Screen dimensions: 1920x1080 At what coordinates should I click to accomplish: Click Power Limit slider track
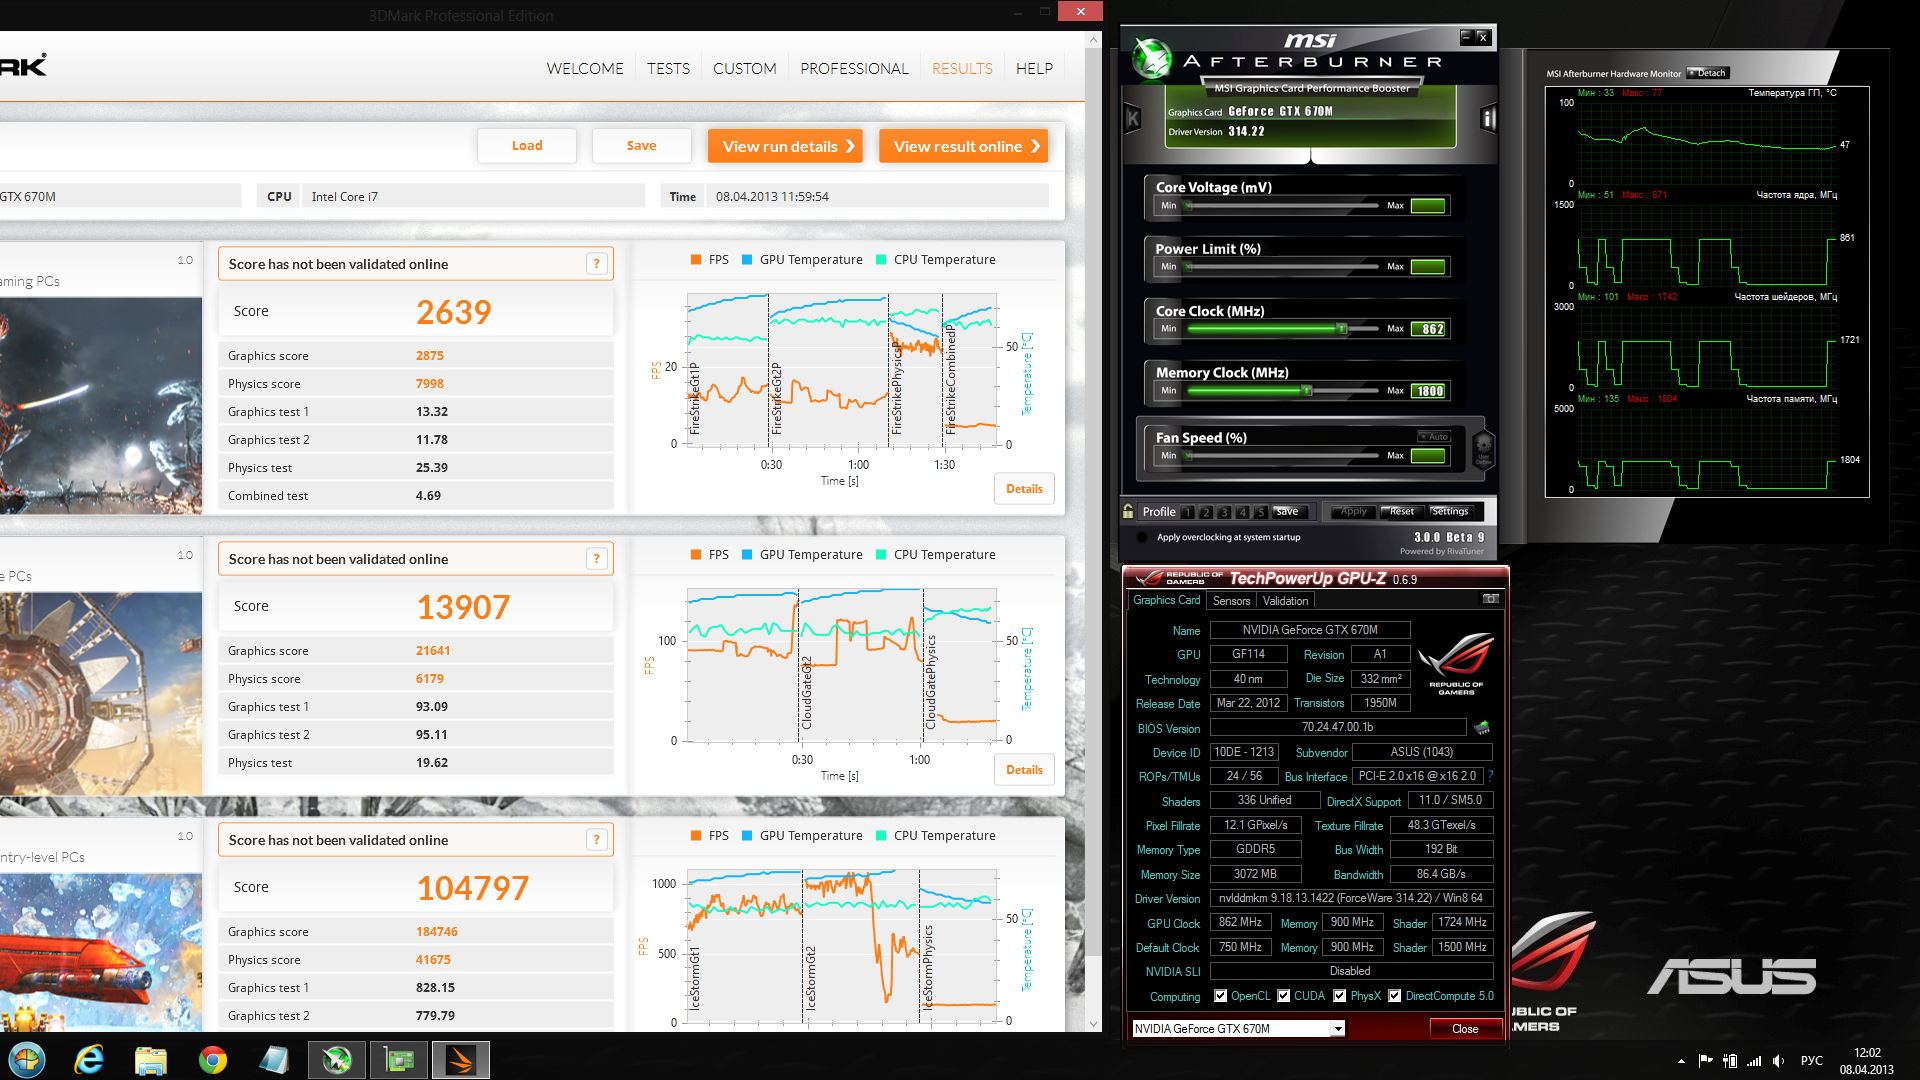click(1282, 266)
